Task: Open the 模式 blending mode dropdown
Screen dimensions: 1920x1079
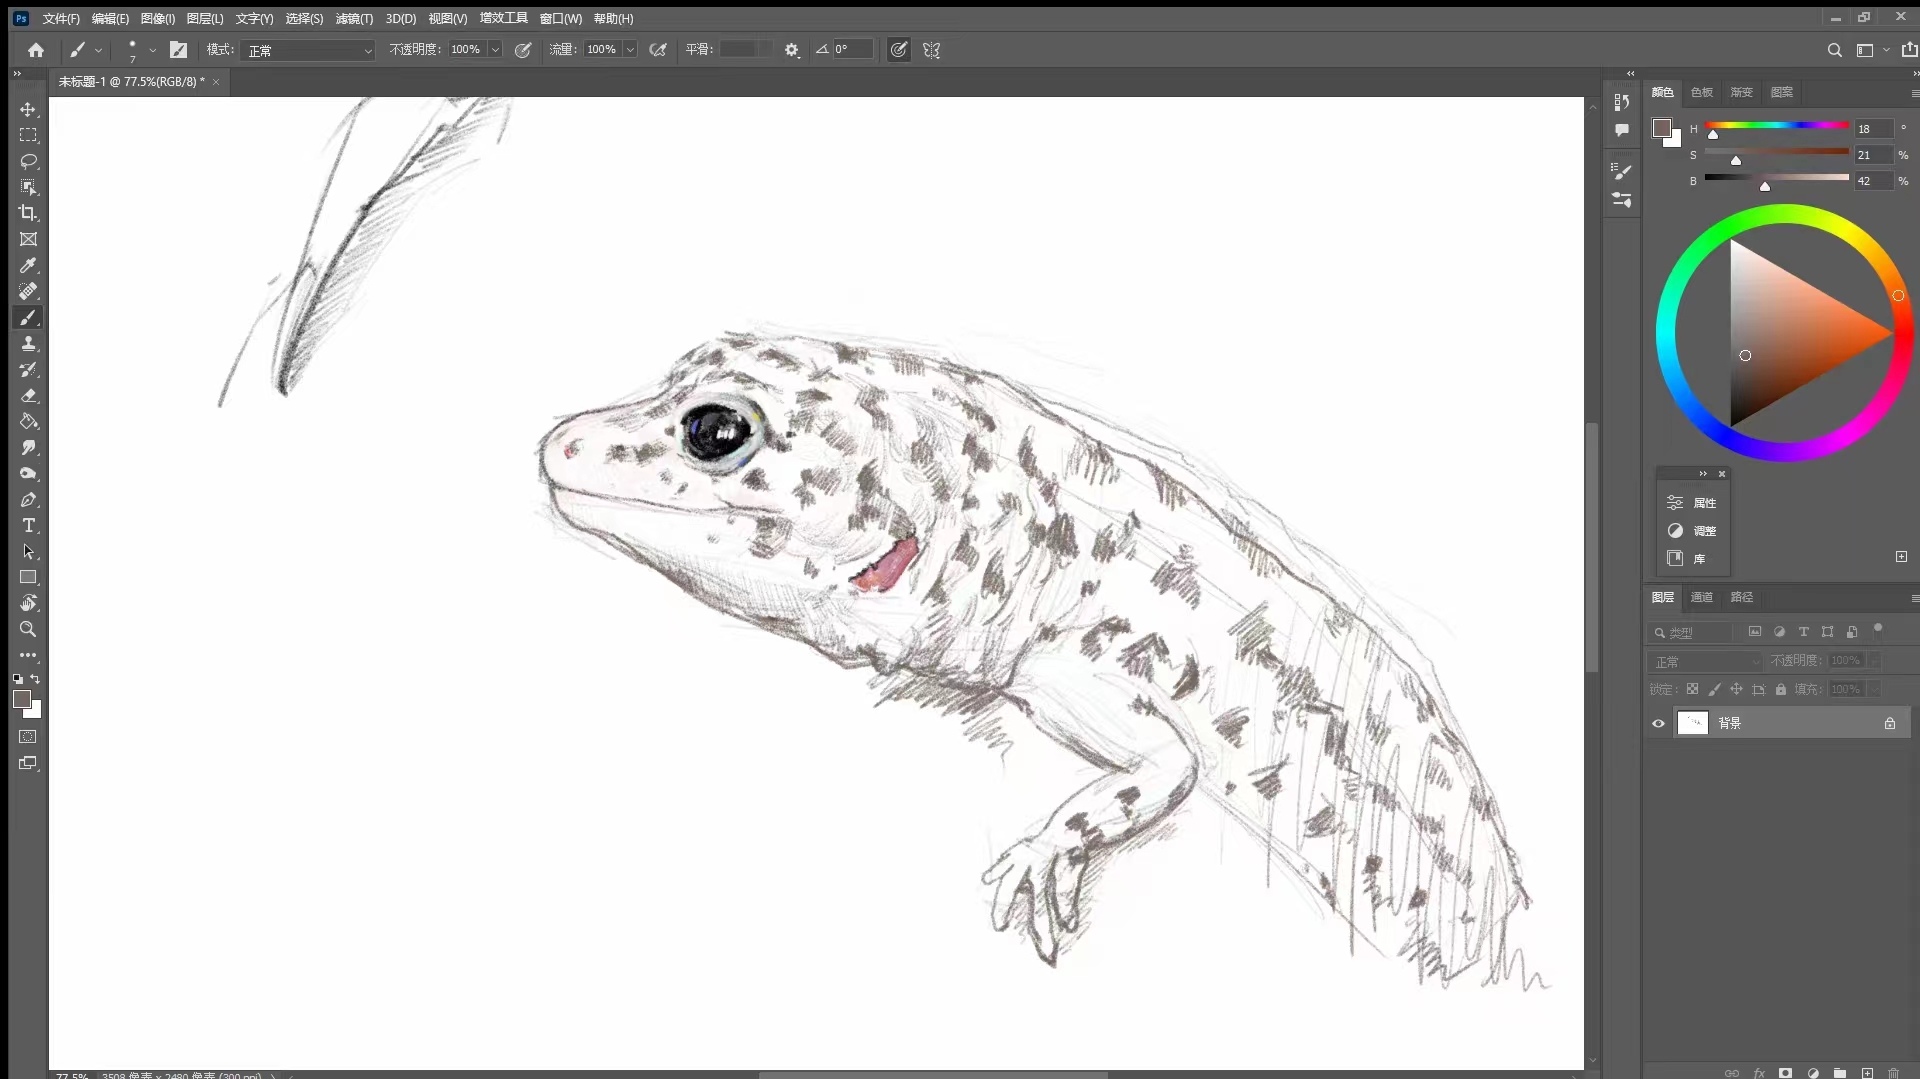Action: pos(307,50)
